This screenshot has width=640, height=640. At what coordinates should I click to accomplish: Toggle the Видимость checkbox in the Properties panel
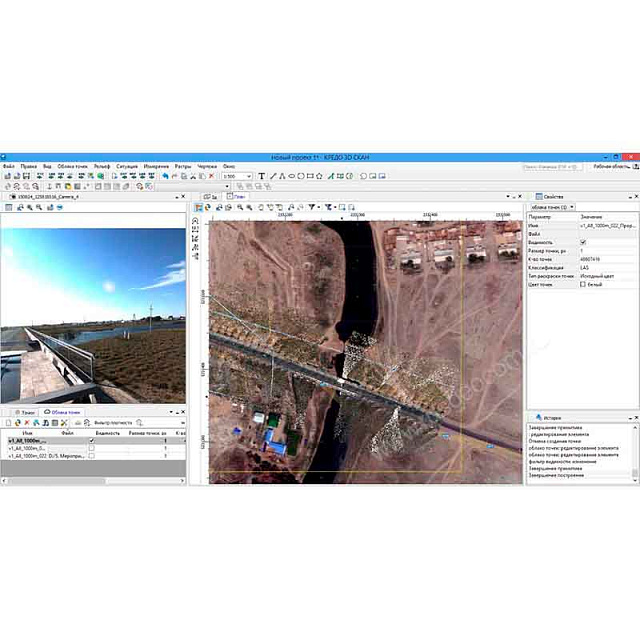coord(583,242)
